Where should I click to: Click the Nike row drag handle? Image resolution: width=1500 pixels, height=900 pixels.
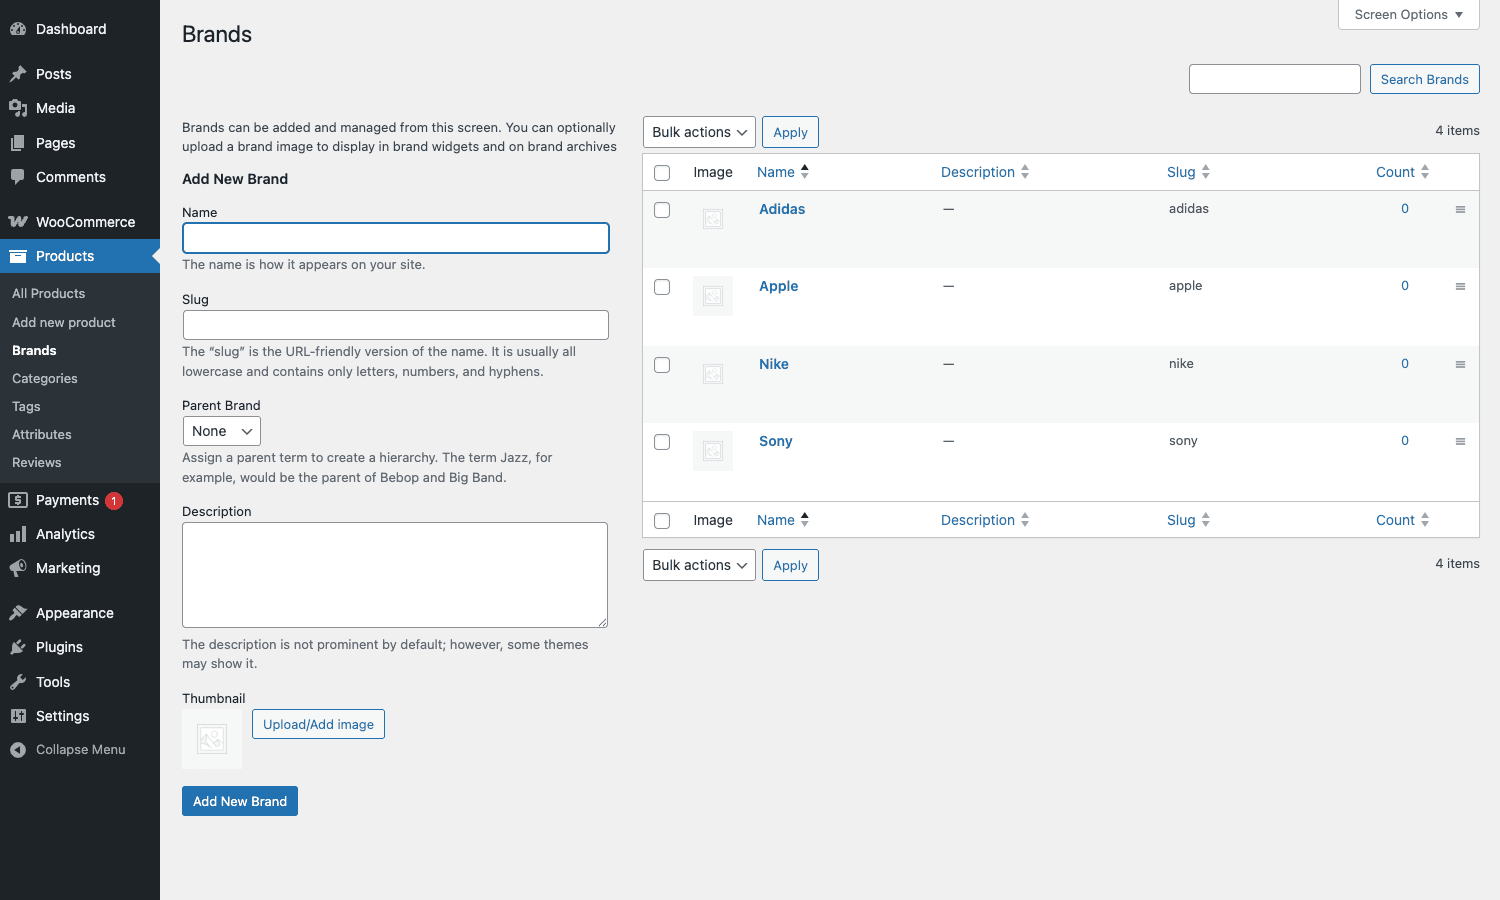tap(1460, 364)
